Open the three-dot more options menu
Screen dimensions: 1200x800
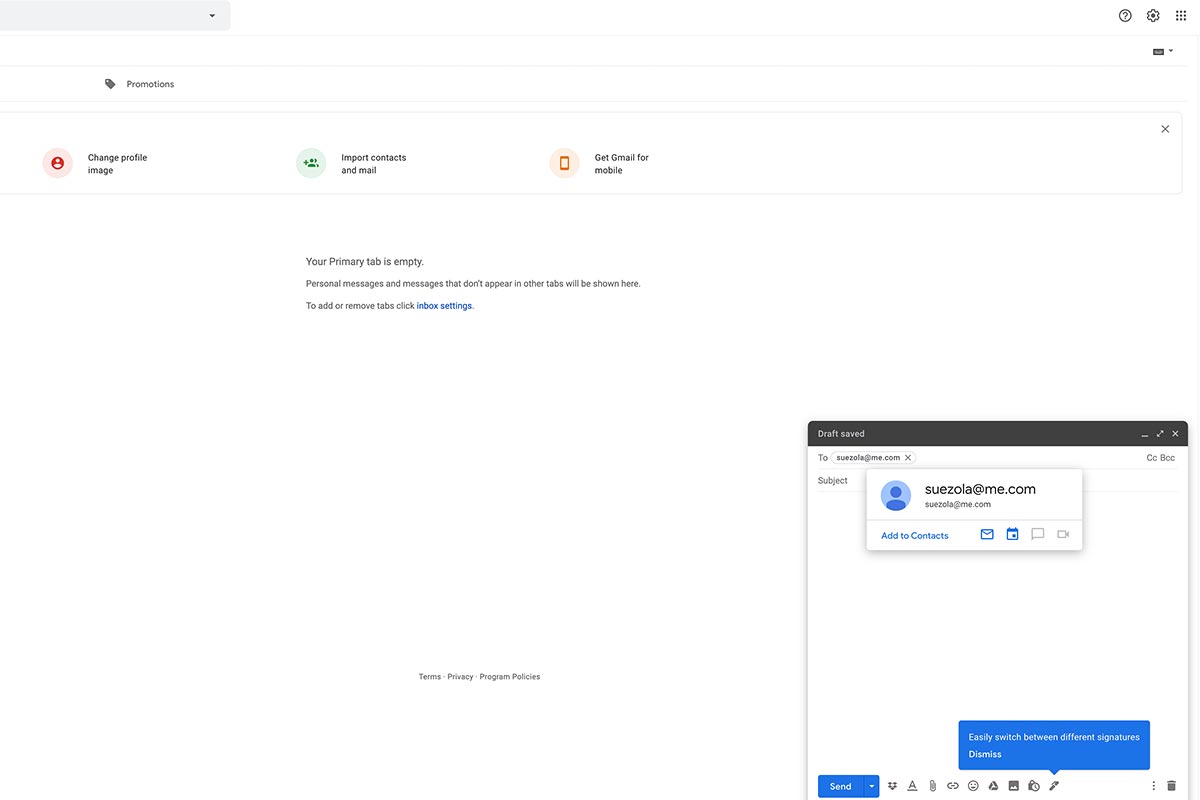[1153, 786]
